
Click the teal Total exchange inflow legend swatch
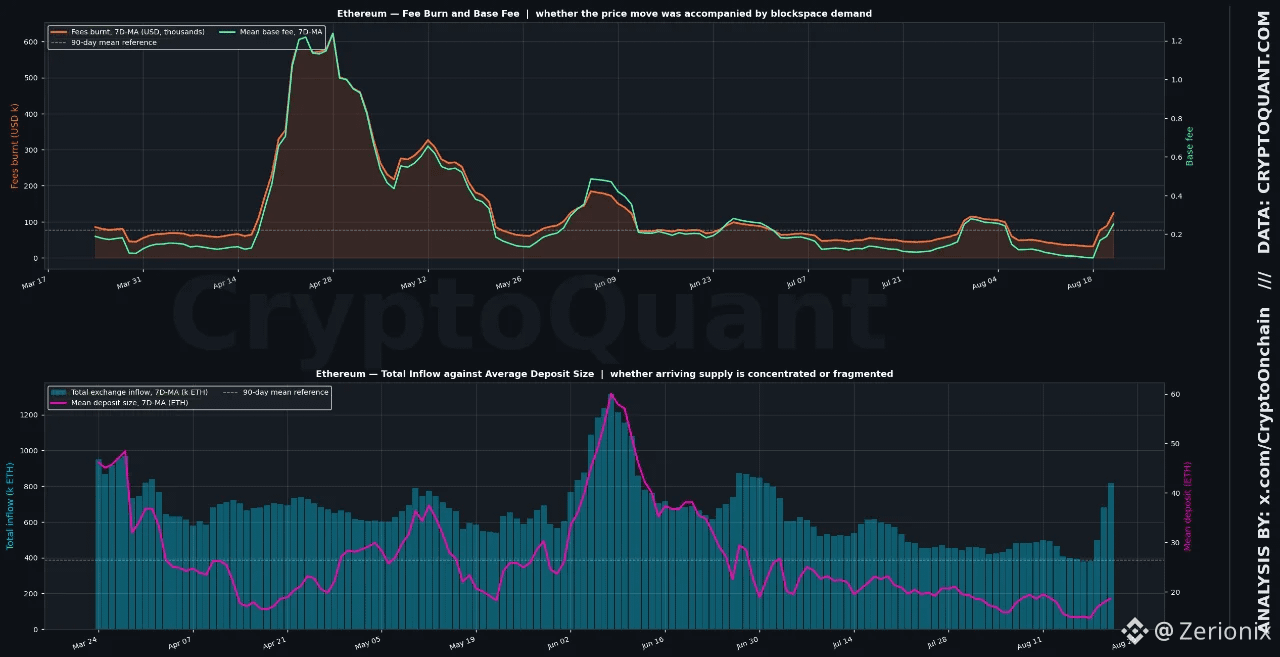click(x=59, y=392)
